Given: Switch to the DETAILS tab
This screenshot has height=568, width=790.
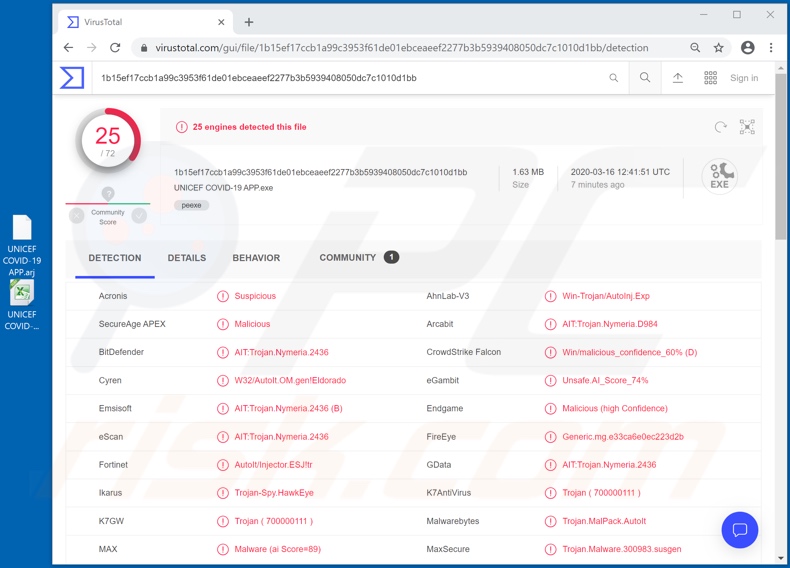Looking at the screenshot, I should click(187, 258).
